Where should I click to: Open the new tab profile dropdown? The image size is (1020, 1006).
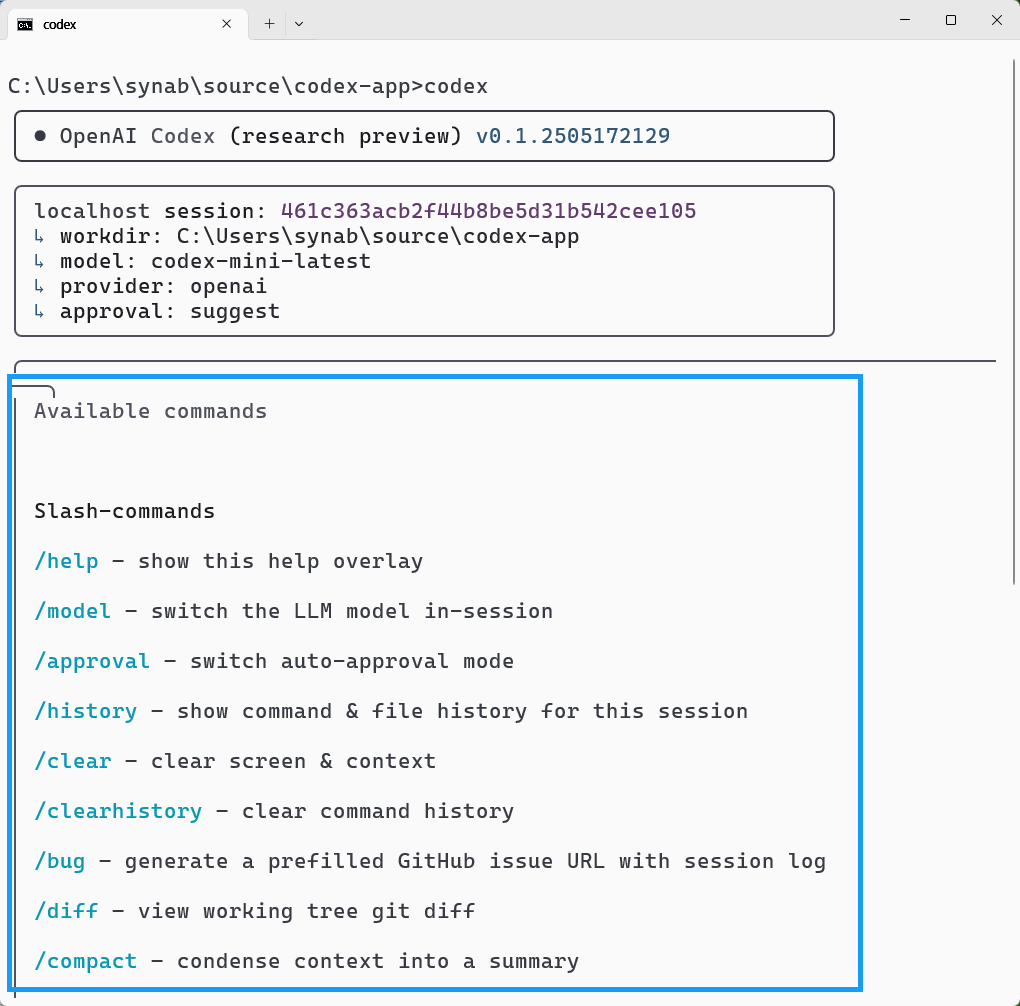299,24
